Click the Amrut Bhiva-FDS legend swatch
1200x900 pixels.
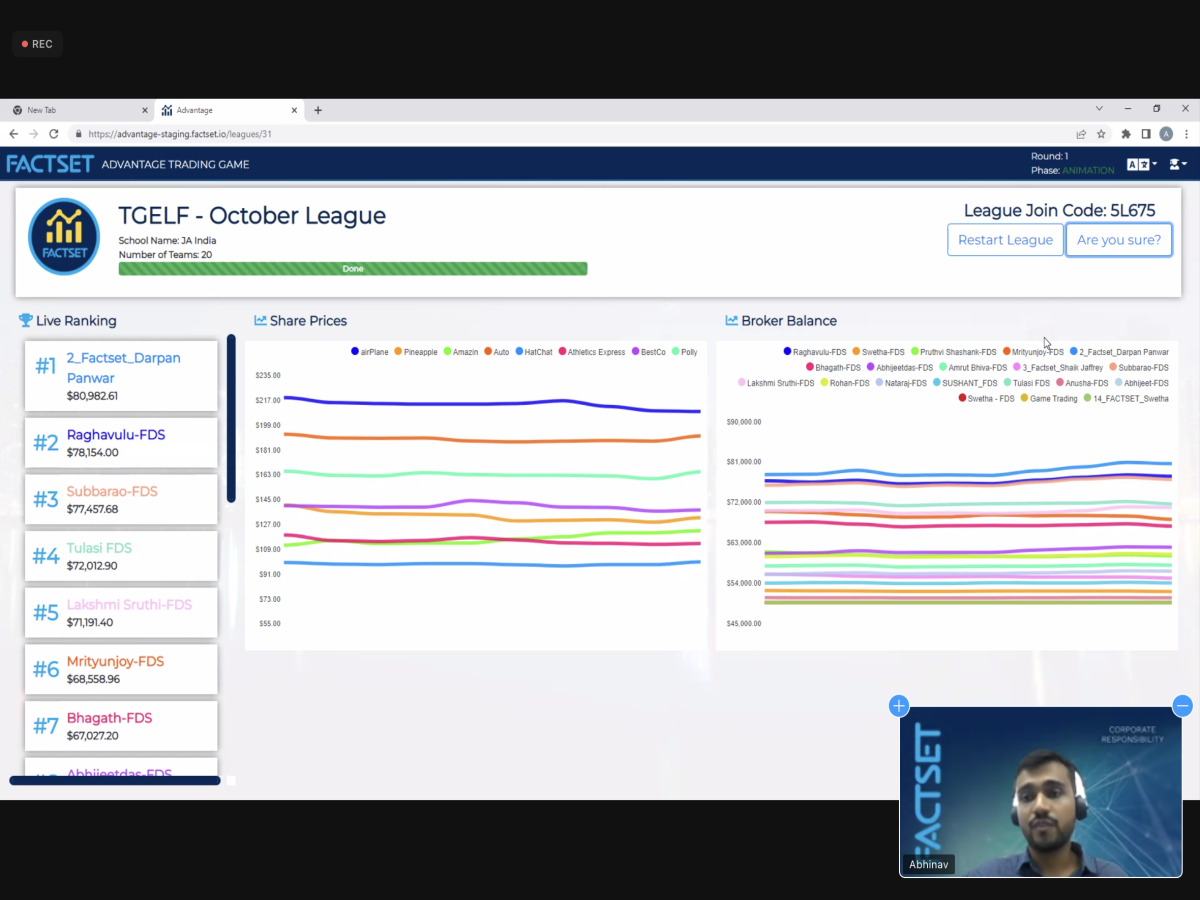pyautogui.click(x=943, y=368)
